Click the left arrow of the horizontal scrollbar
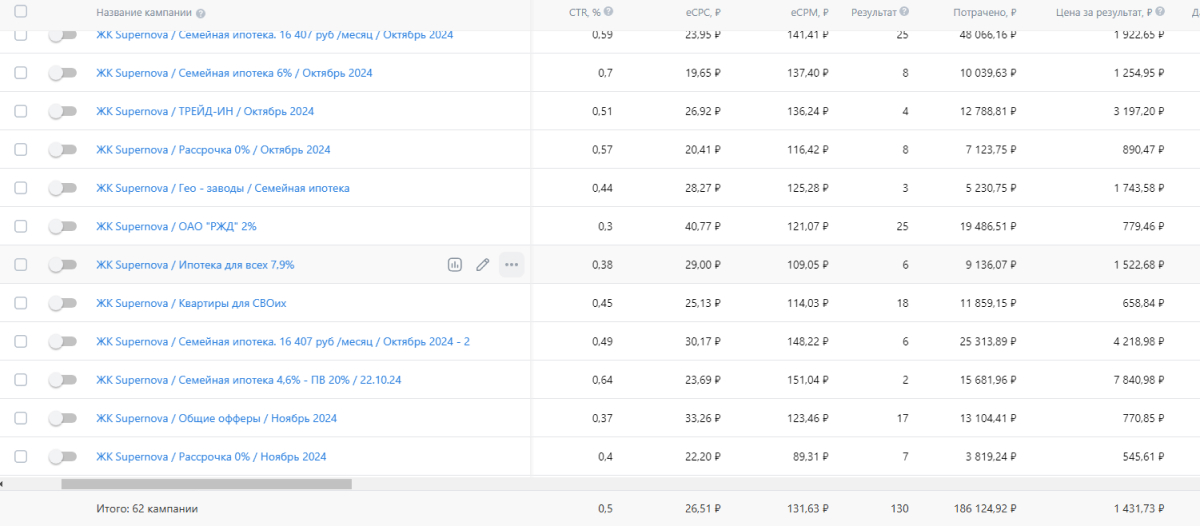Viewport: 1200px width, 526px height. pos(3,484)
